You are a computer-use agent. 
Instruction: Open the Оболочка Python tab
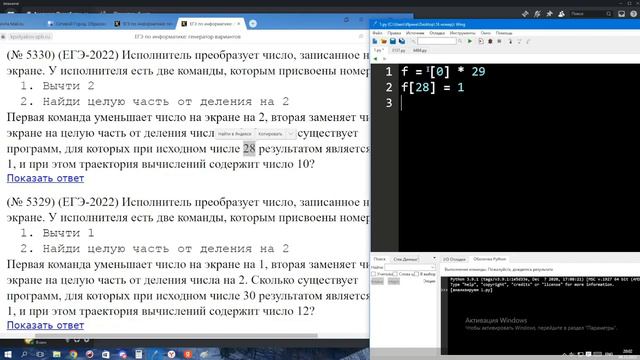coord(489,259)
